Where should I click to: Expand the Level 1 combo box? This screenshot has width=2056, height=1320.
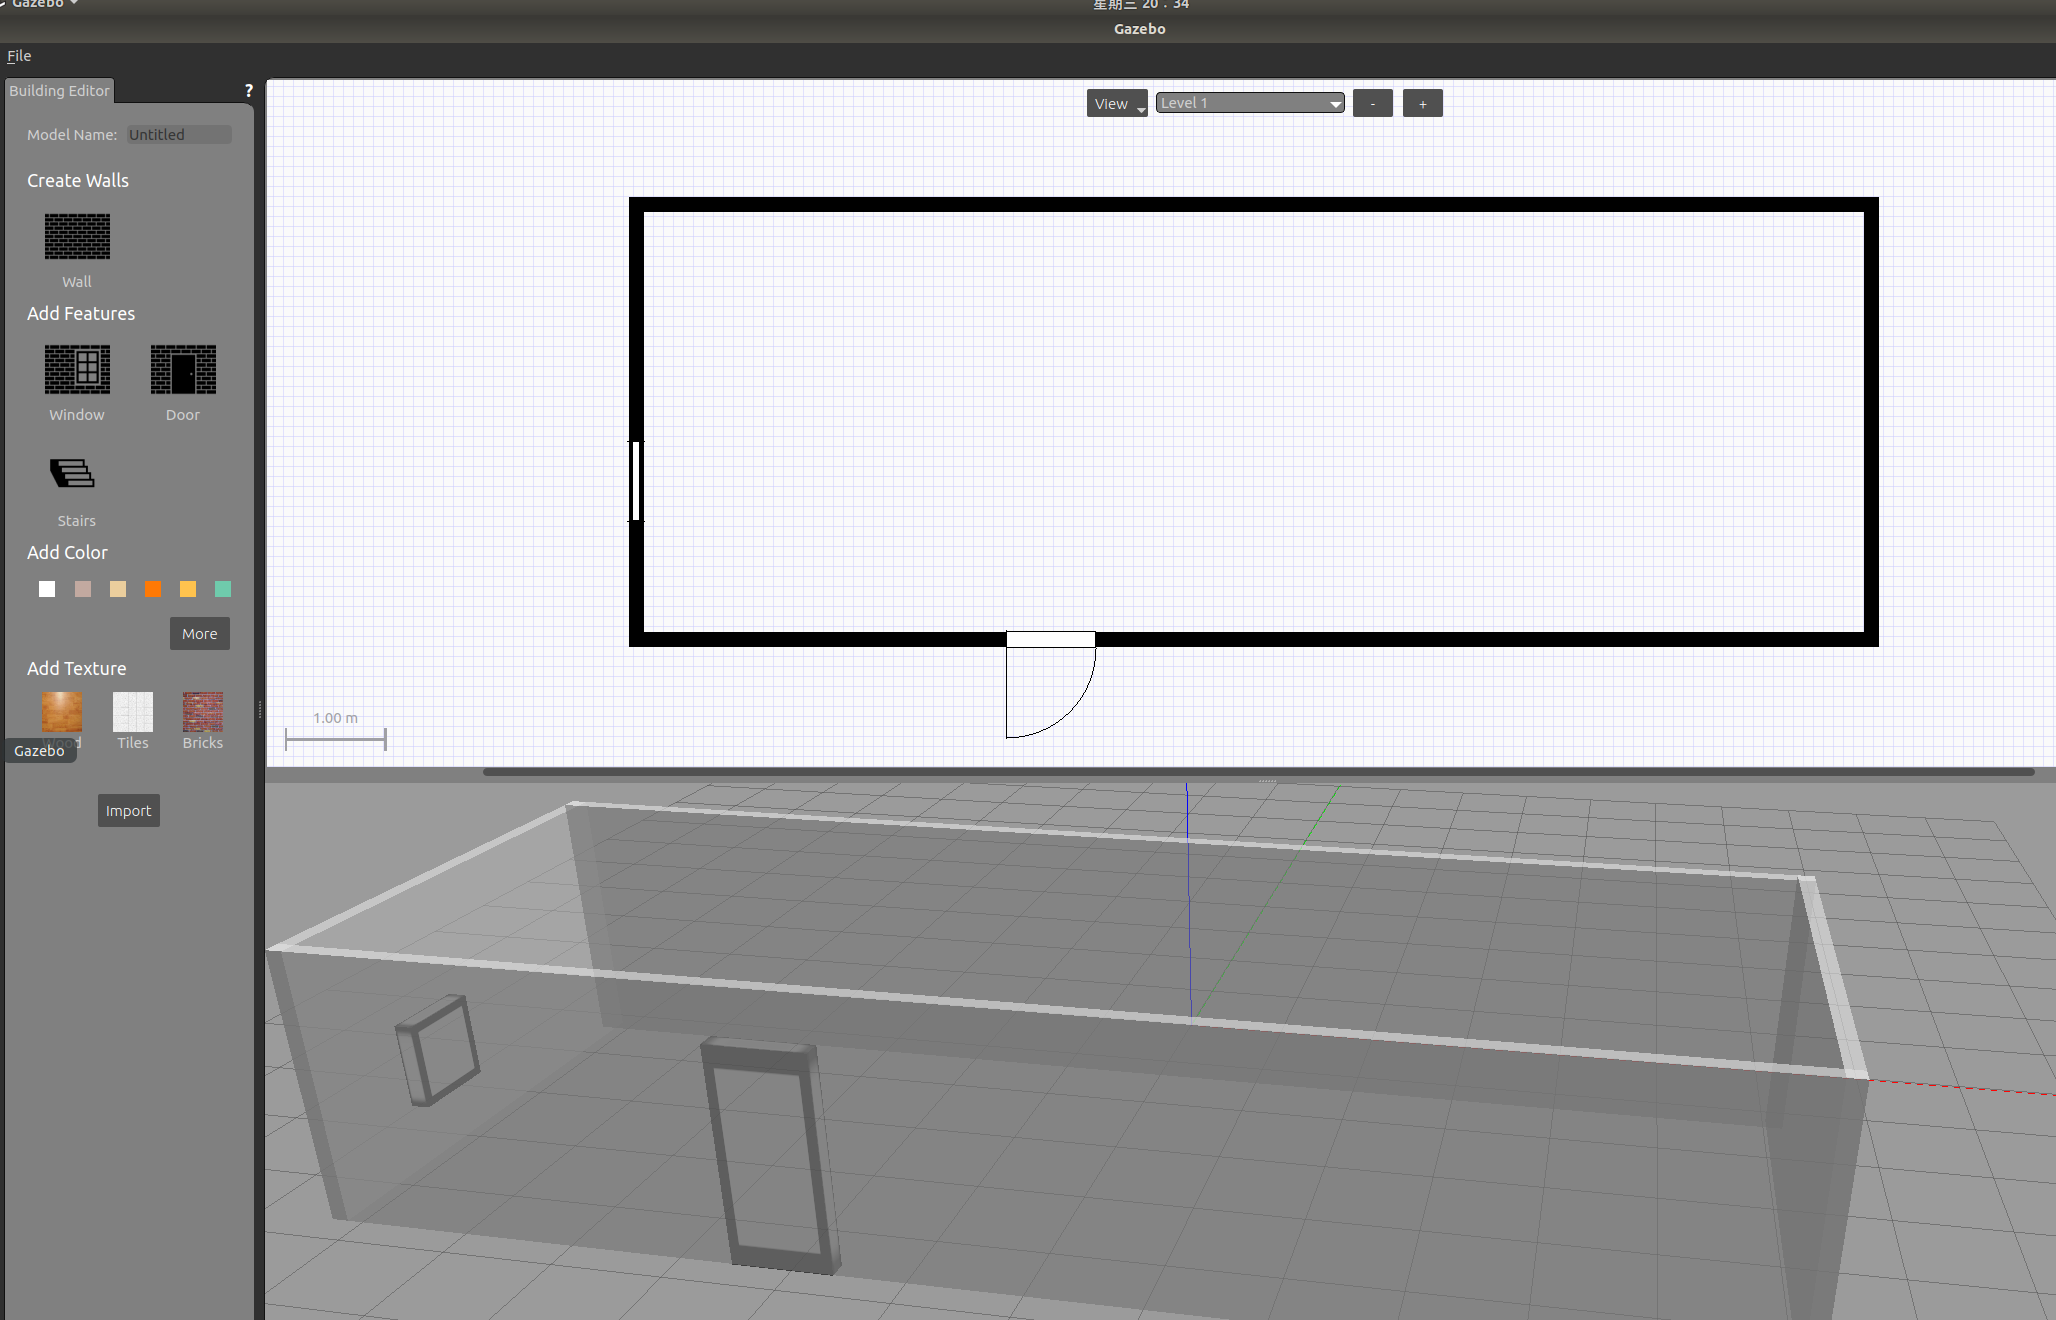pyautogui.click(x=1249, y=103)
